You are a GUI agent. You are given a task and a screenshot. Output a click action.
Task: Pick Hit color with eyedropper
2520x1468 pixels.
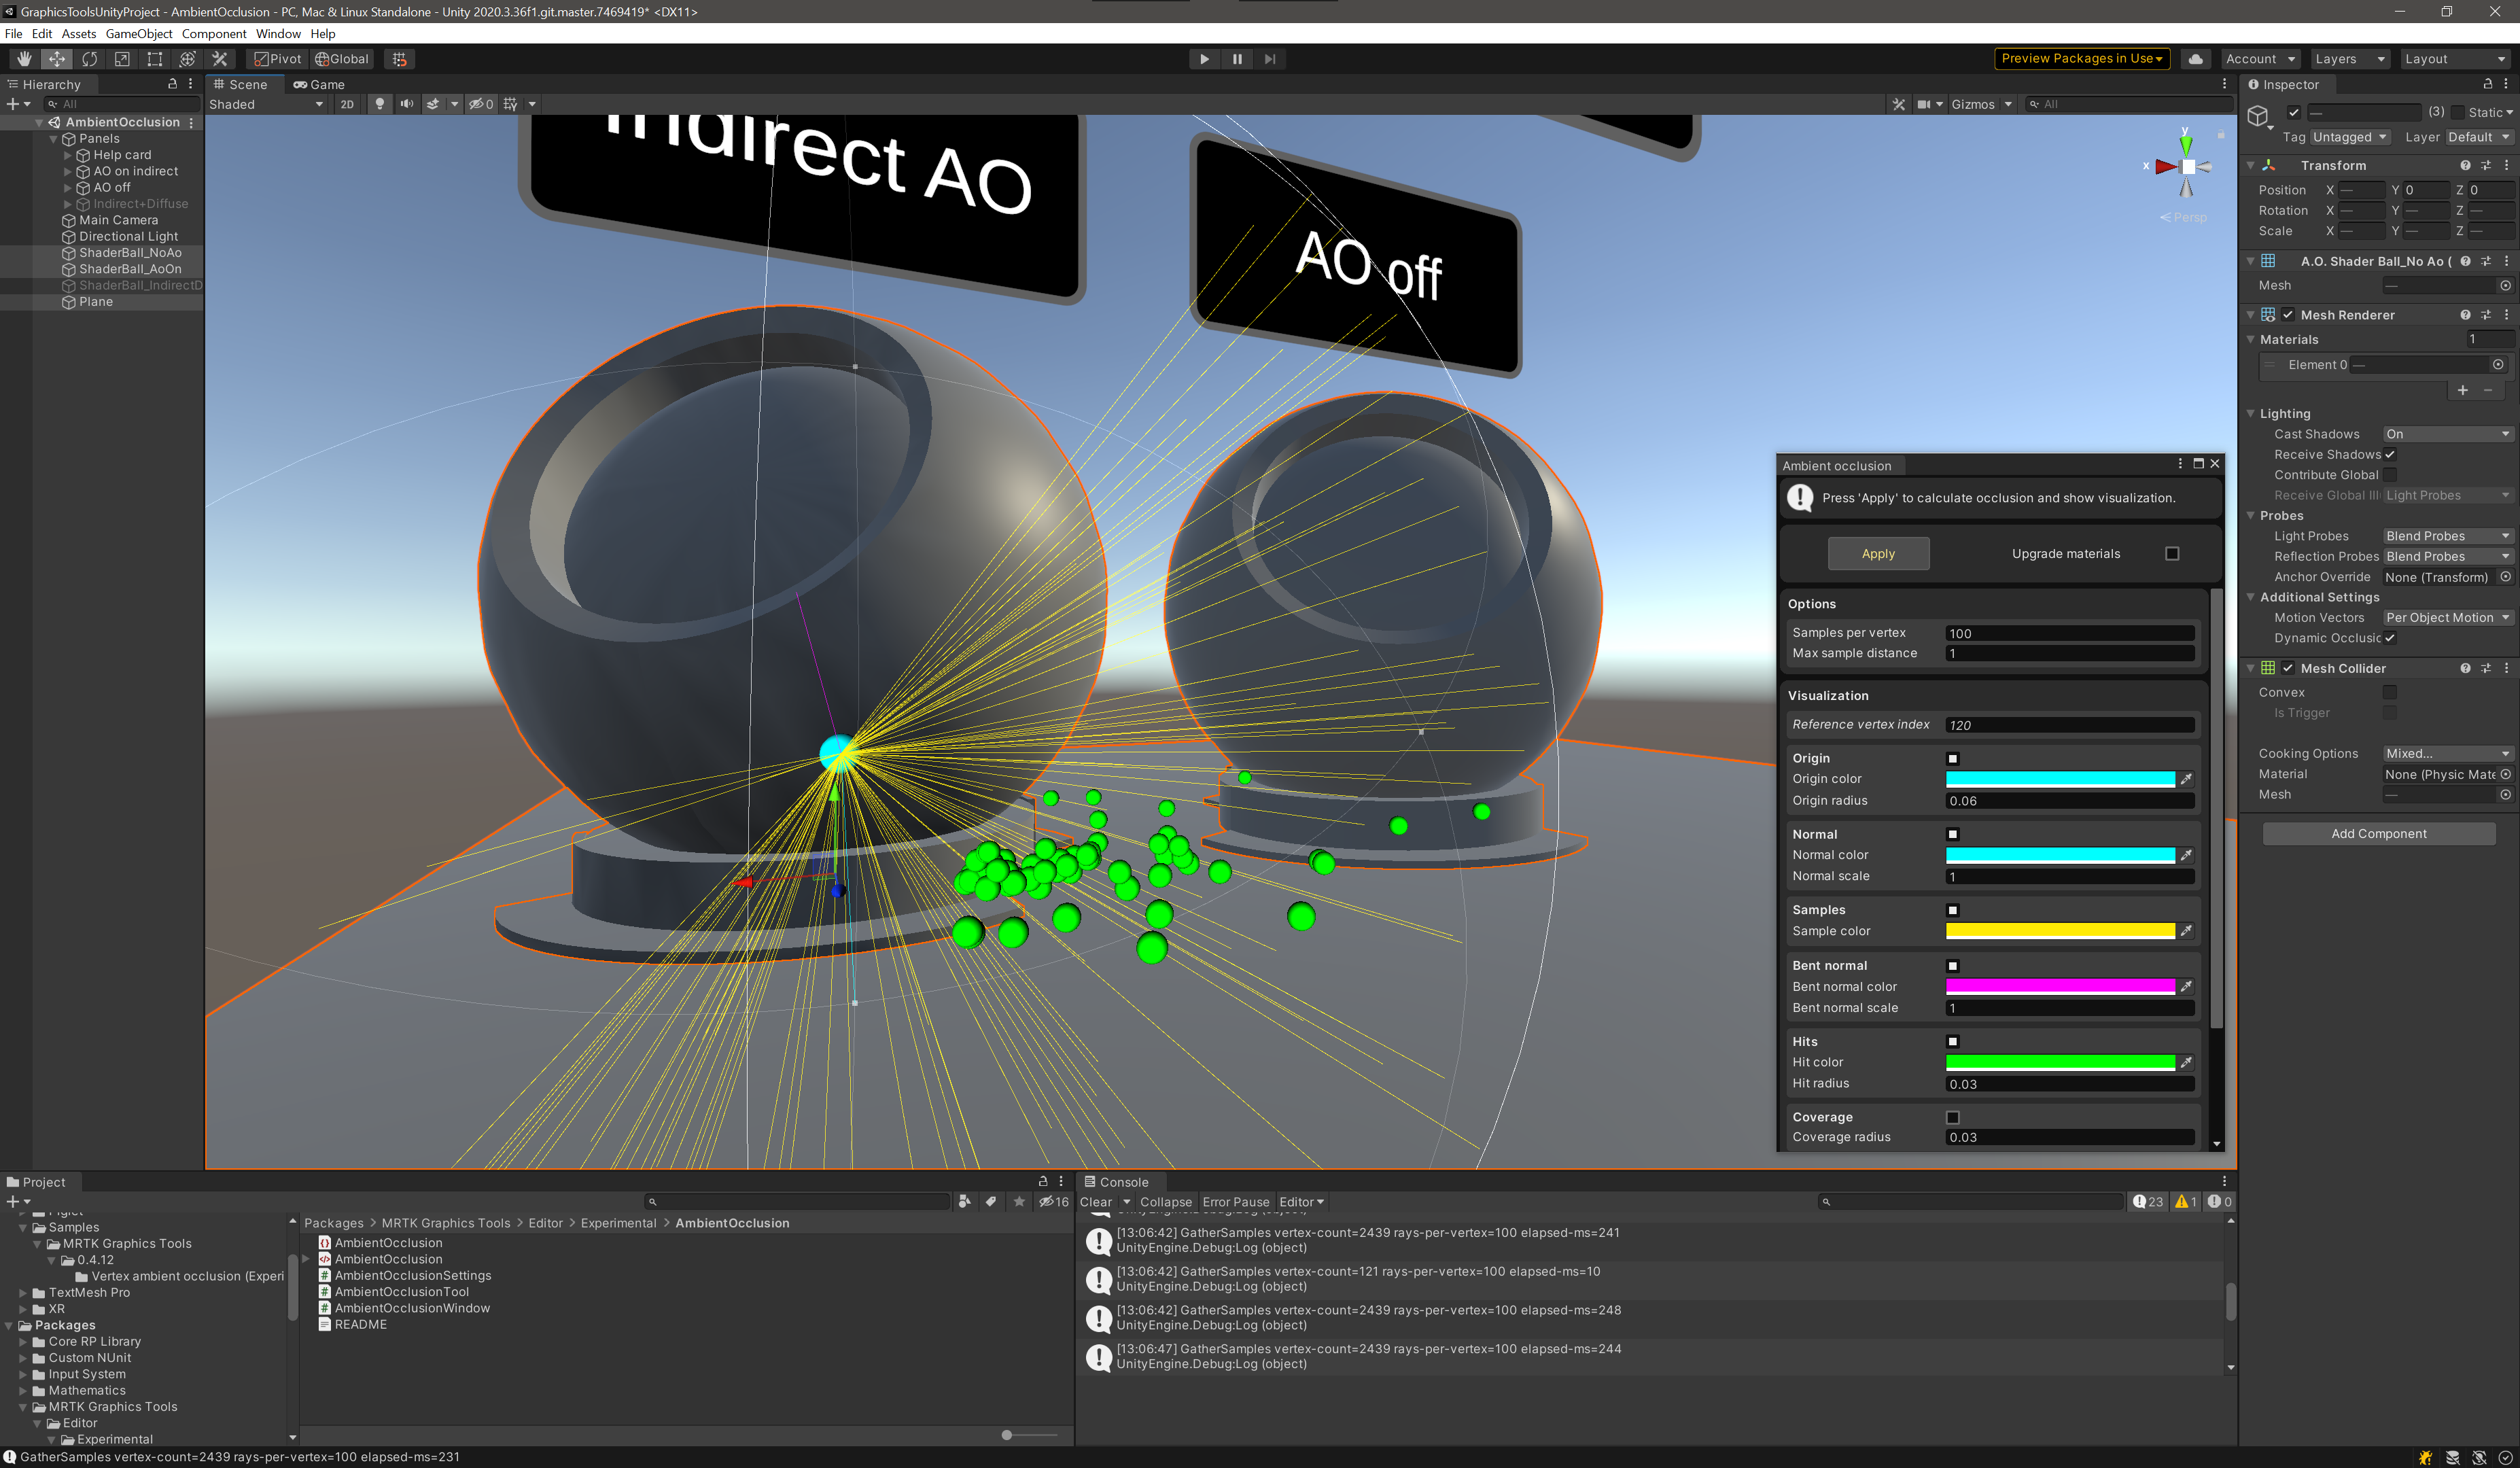pyautogui.click(x=2186, y=1062)
